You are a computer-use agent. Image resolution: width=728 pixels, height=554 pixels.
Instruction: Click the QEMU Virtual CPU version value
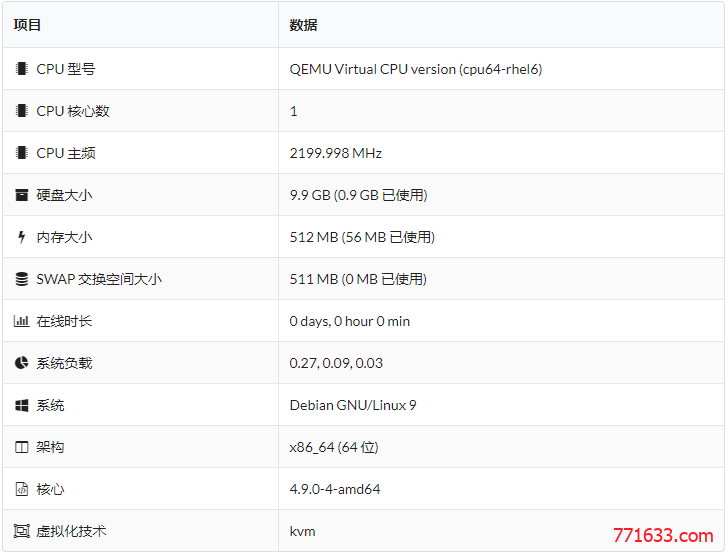416,69
